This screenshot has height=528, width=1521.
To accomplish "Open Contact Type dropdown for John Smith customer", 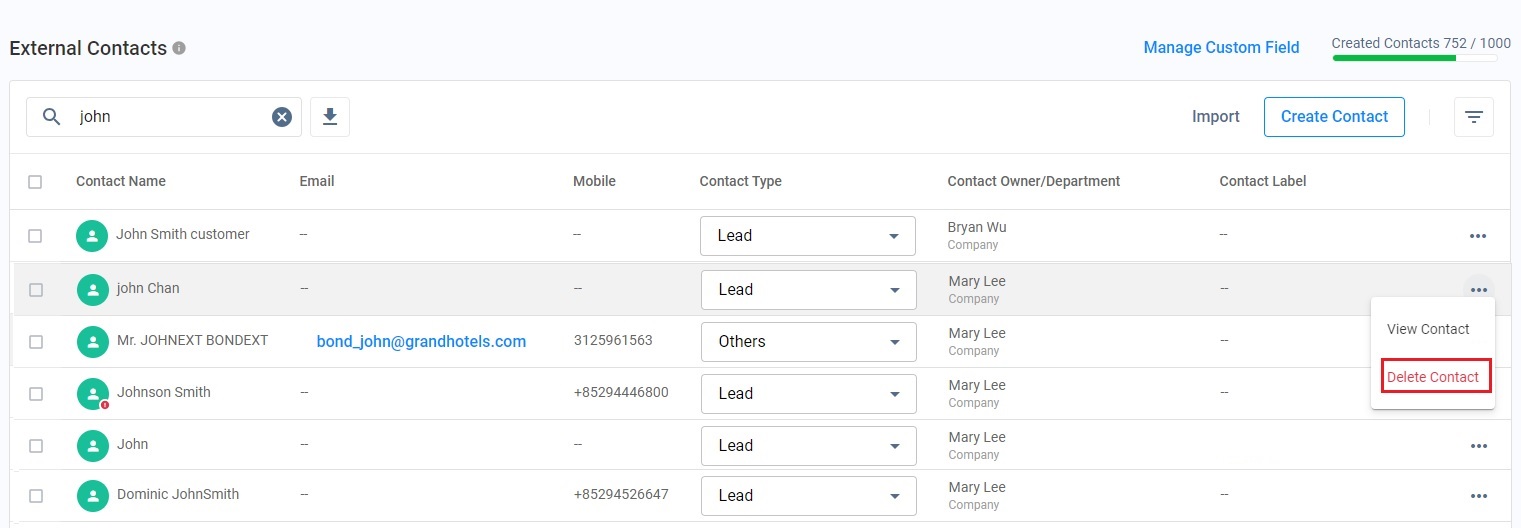I will 807,236.
